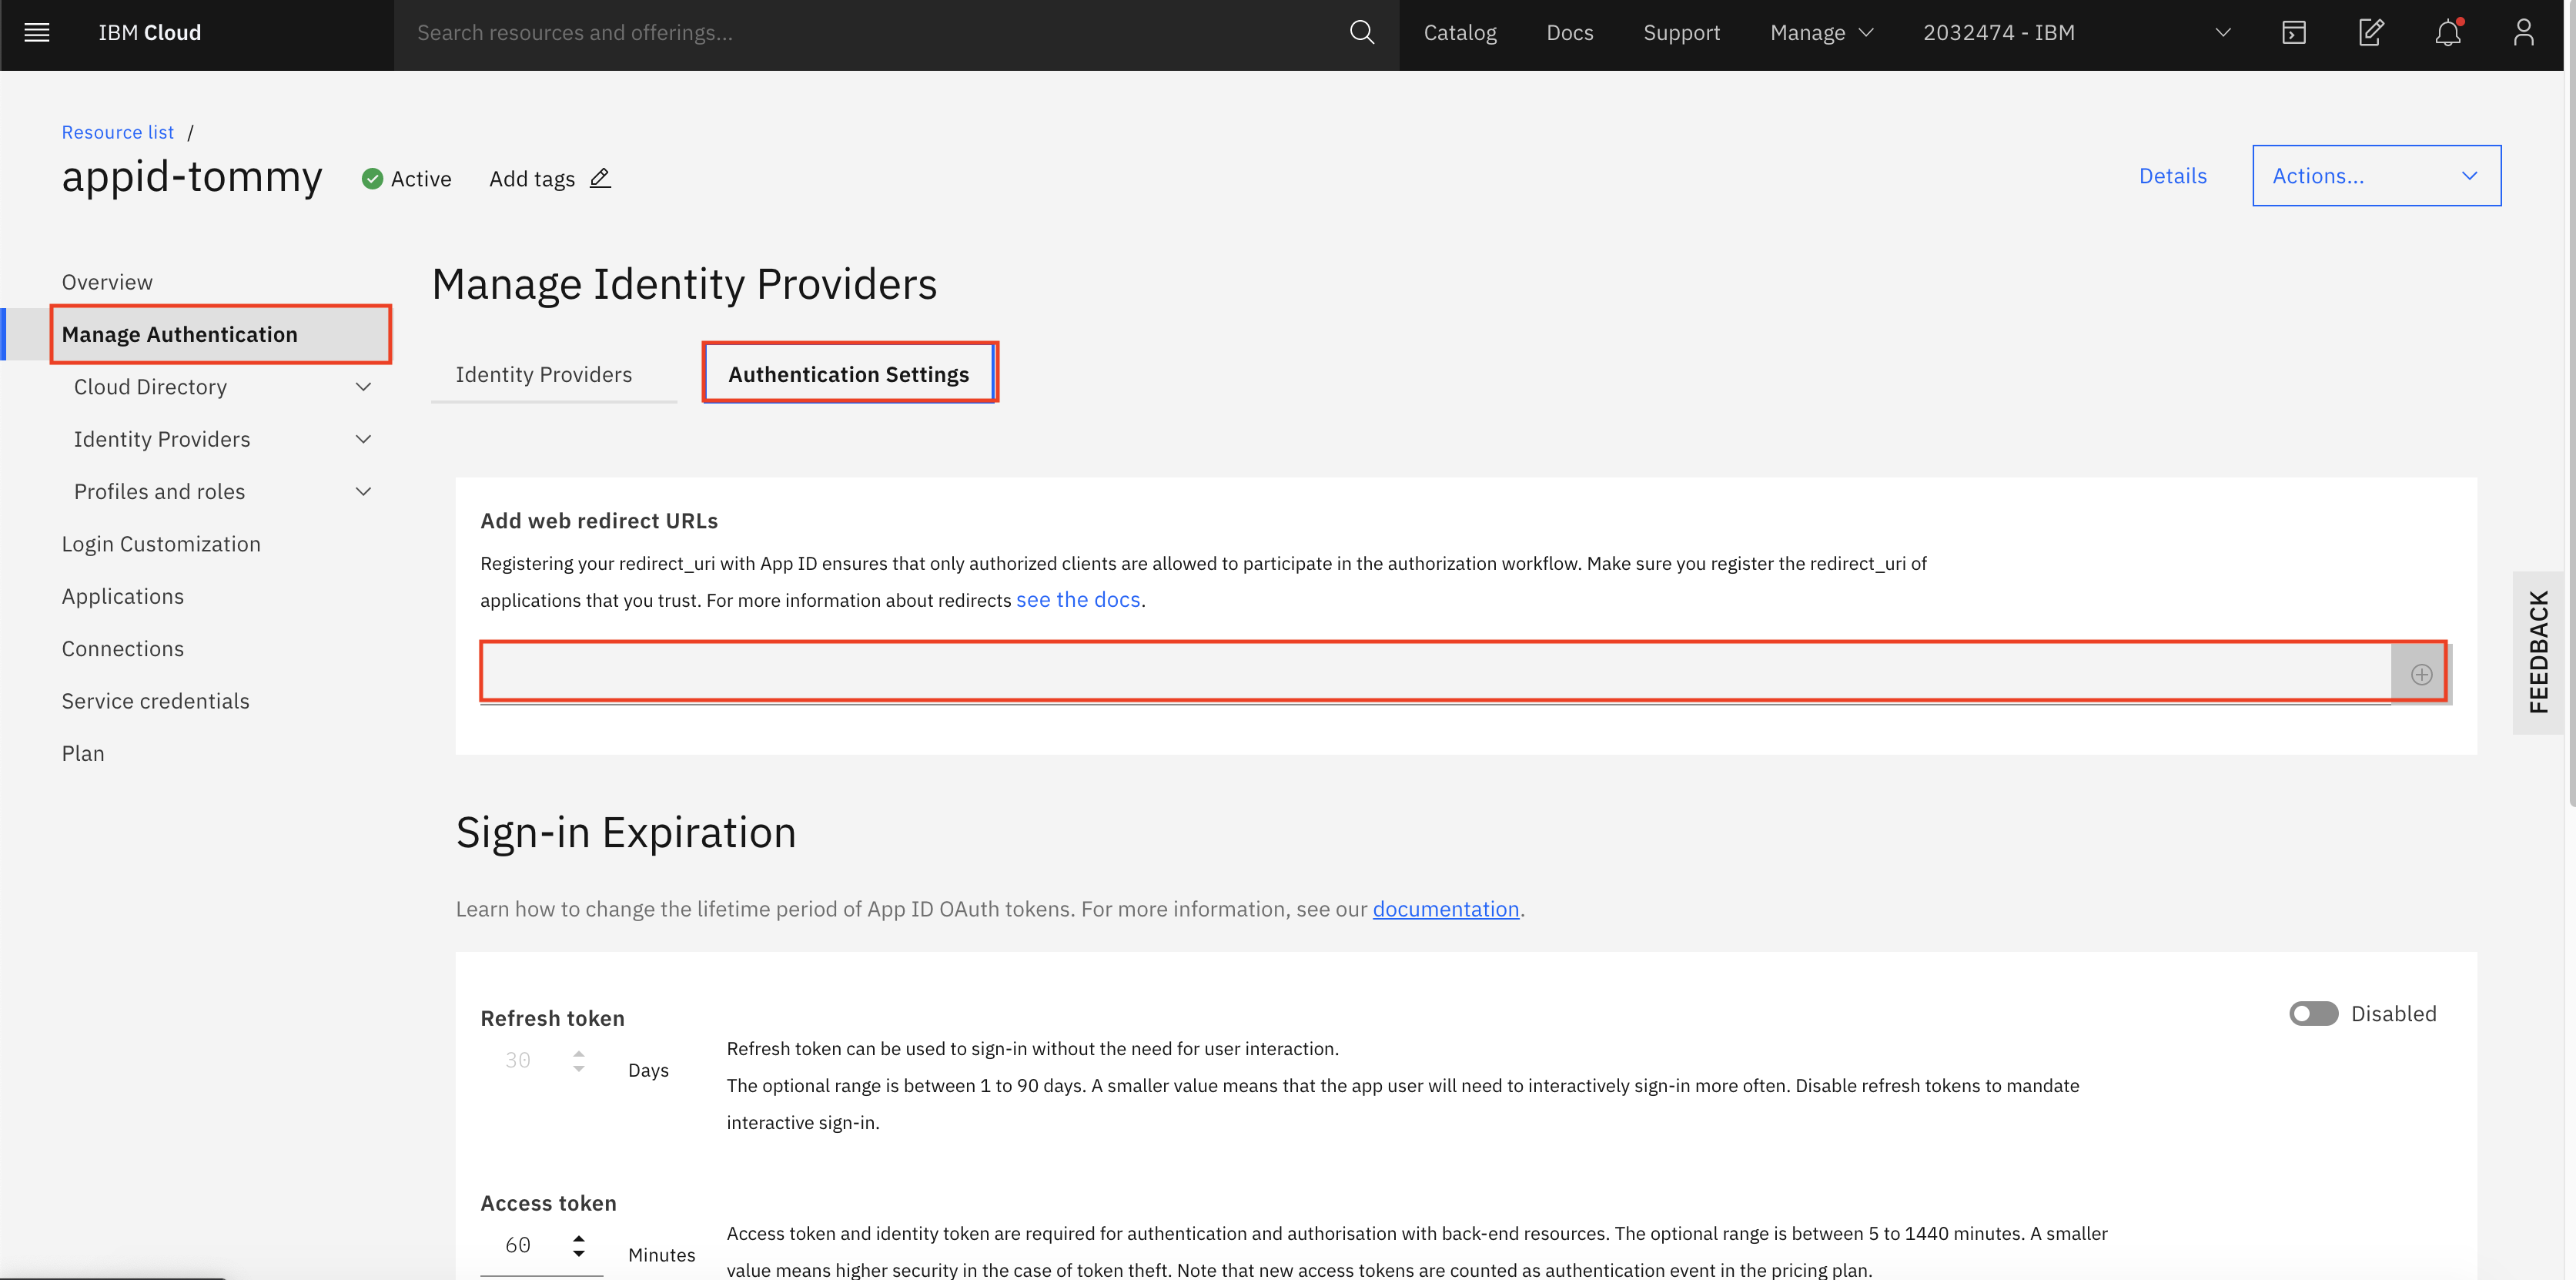The width and height of the screenshot is (2576, 1280).
Task: Click the plus icon to add redirect URL
Action: [x=2421, y=674]
